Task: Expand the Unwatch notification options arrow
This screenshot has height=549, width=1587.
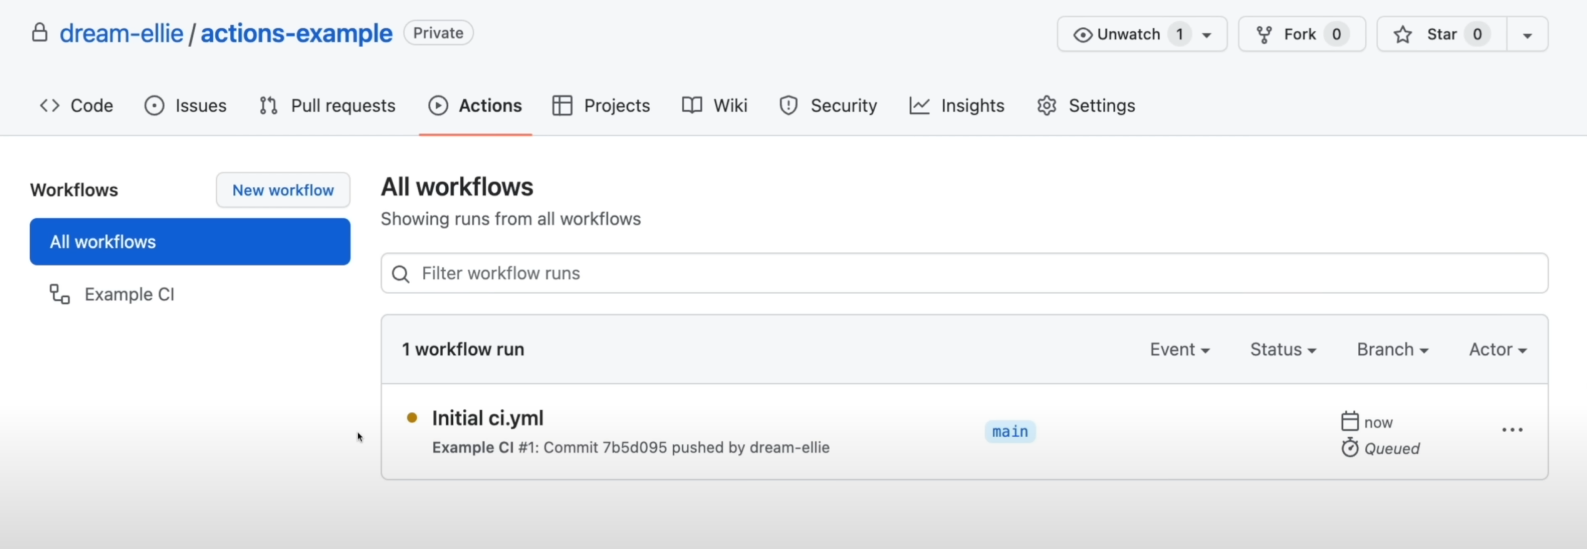Action: (x=1207, y=35)
